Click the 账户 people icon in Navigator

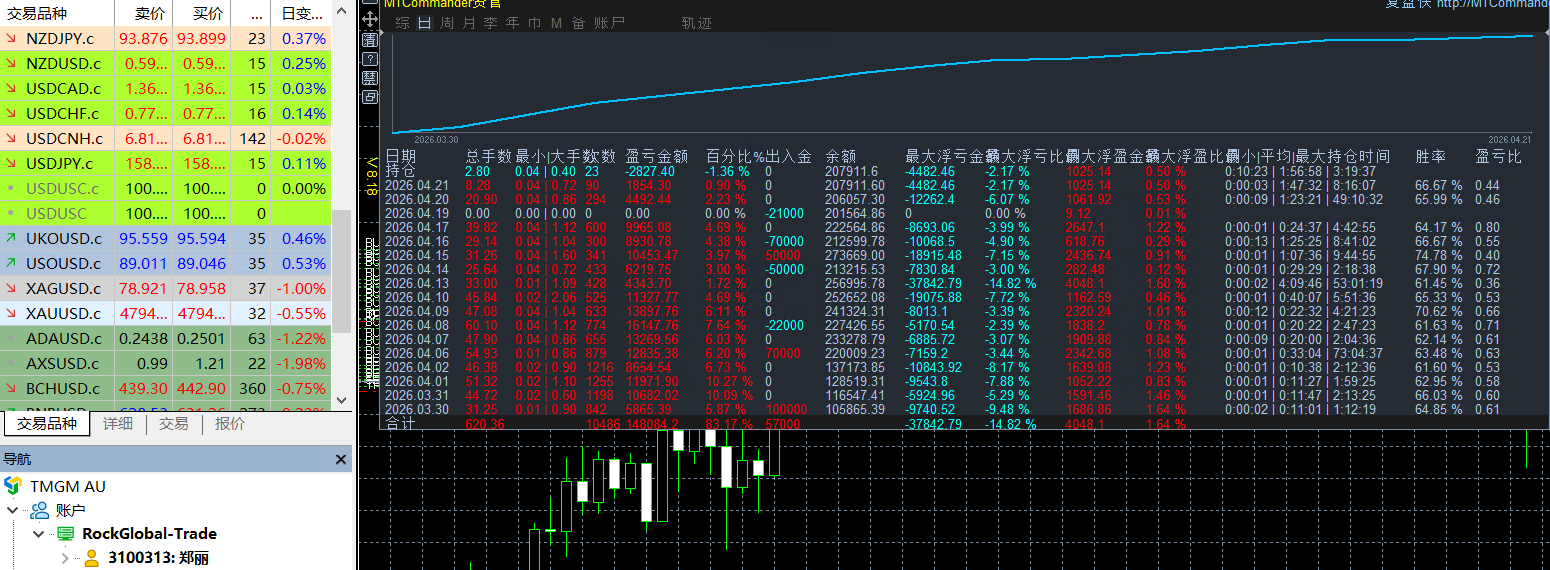[40, 510]
